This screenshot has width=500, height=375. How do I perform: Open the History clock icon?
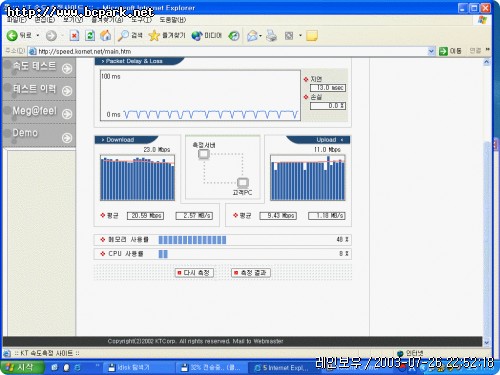coord(234,35)
